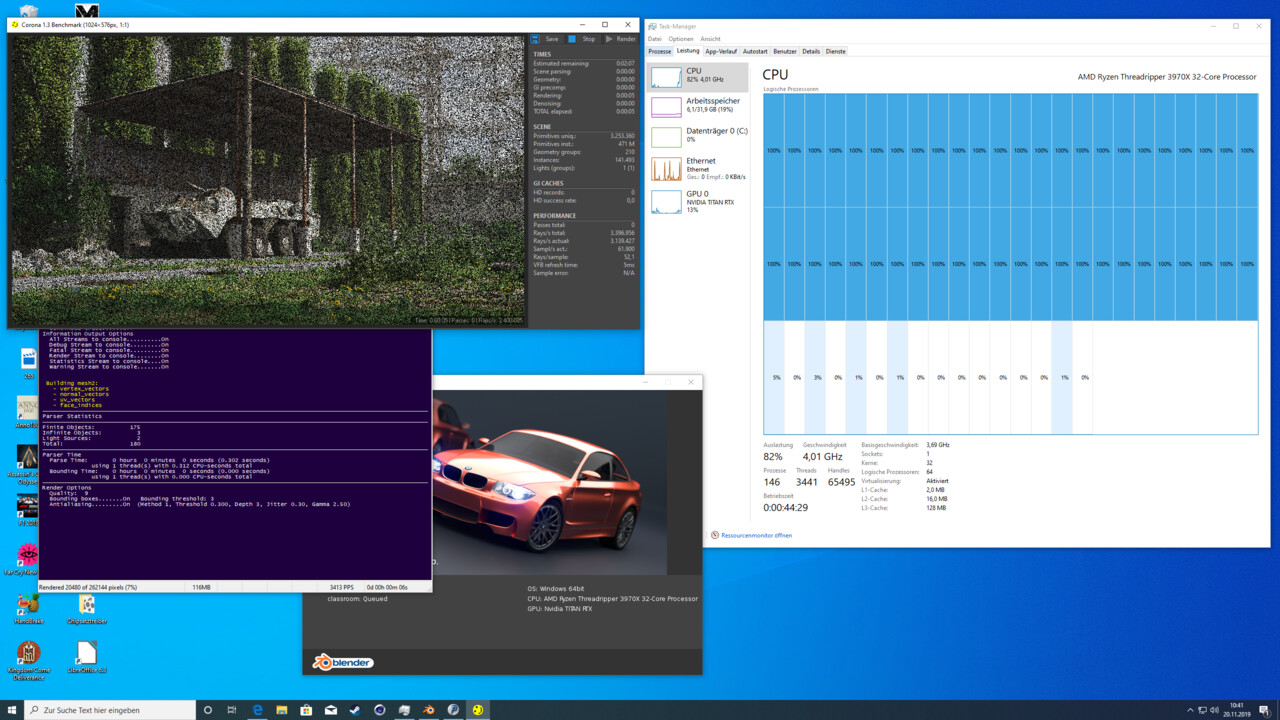
Task: Select the GPU 0 NVIDIA TITAN RTX entry
Action: point(698,201)
